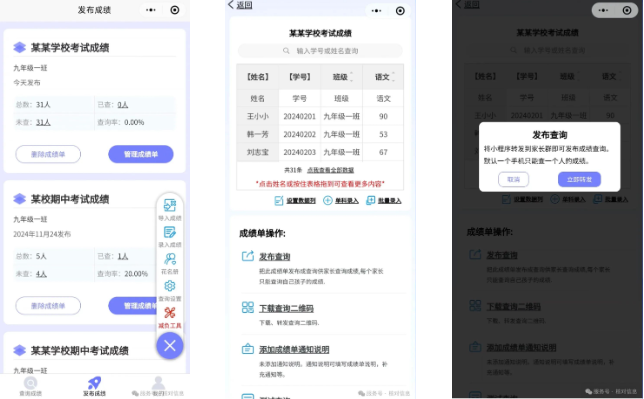The height and width of the screenshot is (399, 644).
Task: Select the red 减负工具 icon
Action: point(170,313)
